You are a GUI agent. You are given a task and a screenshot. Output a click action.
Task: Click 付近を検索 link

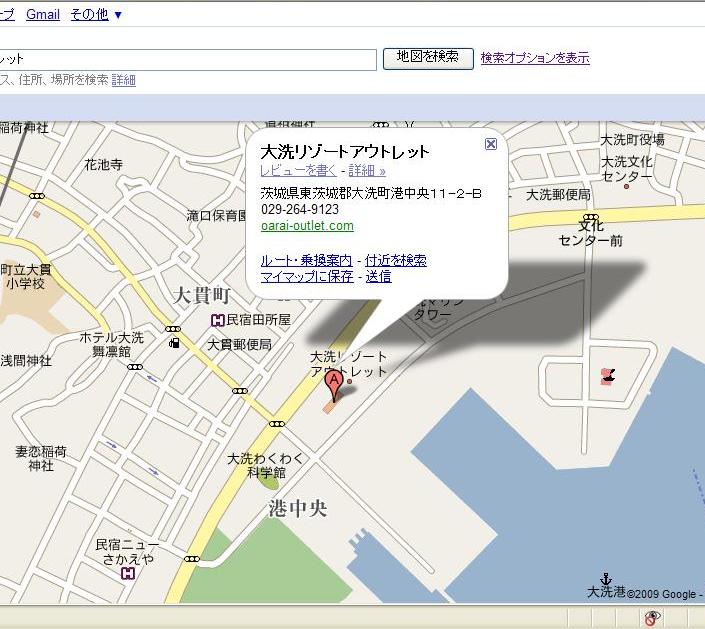pos(396,260)
